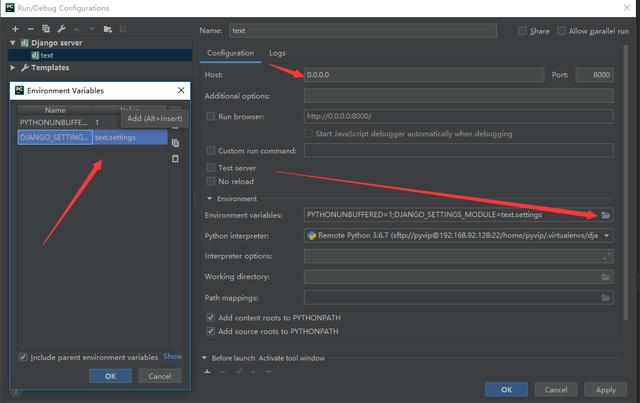
Task: Select the Django server tree icon
Action: pos(24,43)
